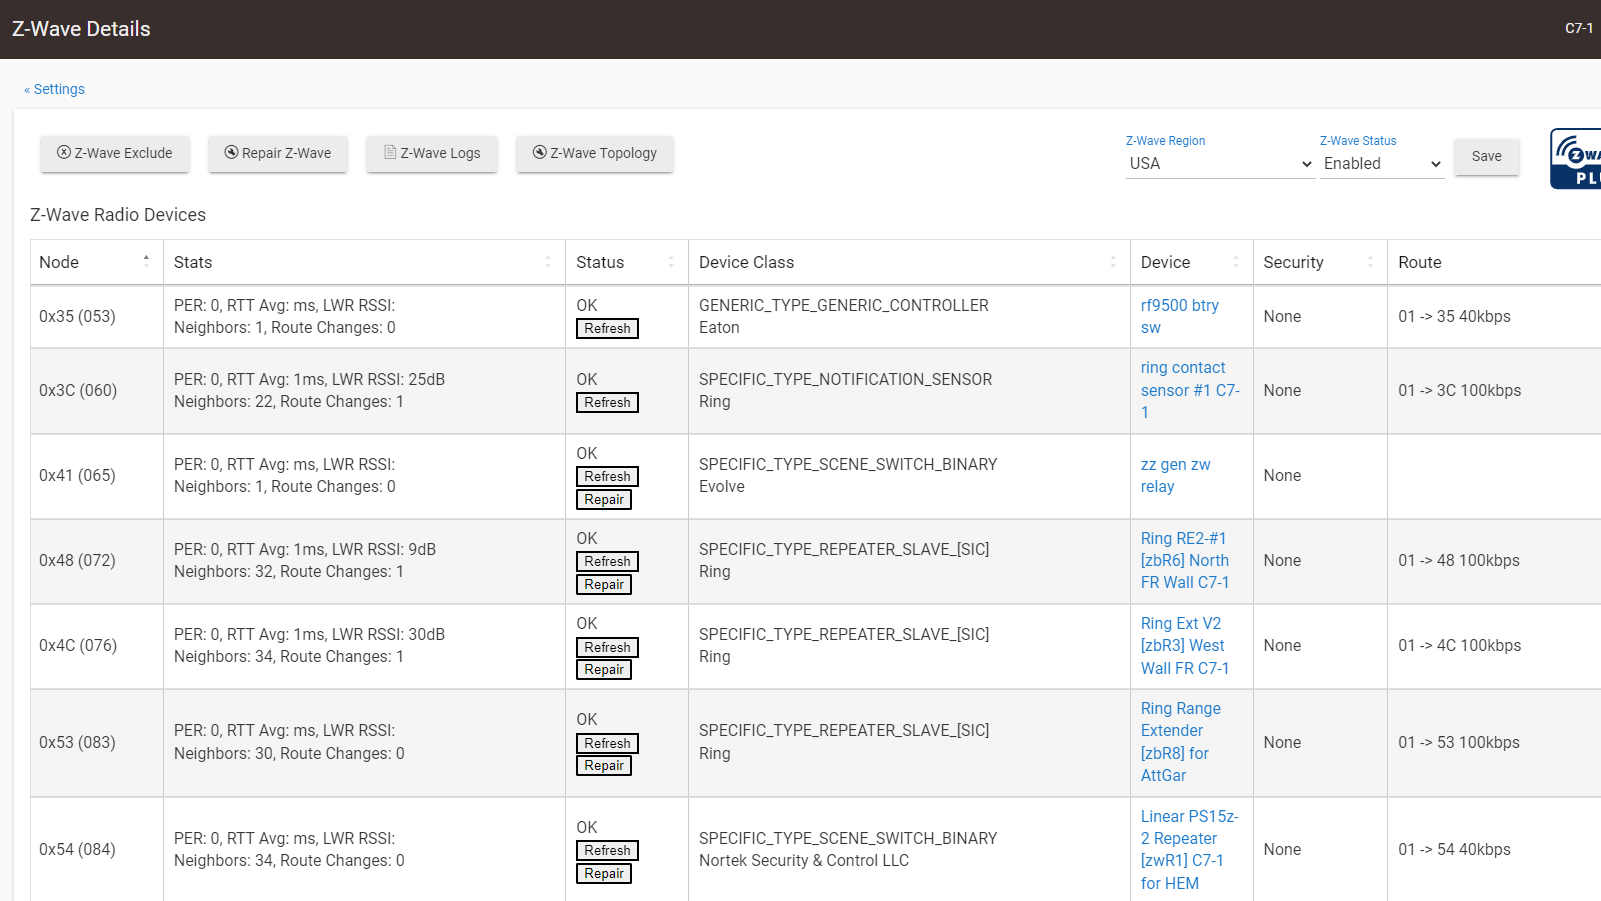Click Save to apply Z-Wave settings
1601x901 pixels.
point(1486,157)
